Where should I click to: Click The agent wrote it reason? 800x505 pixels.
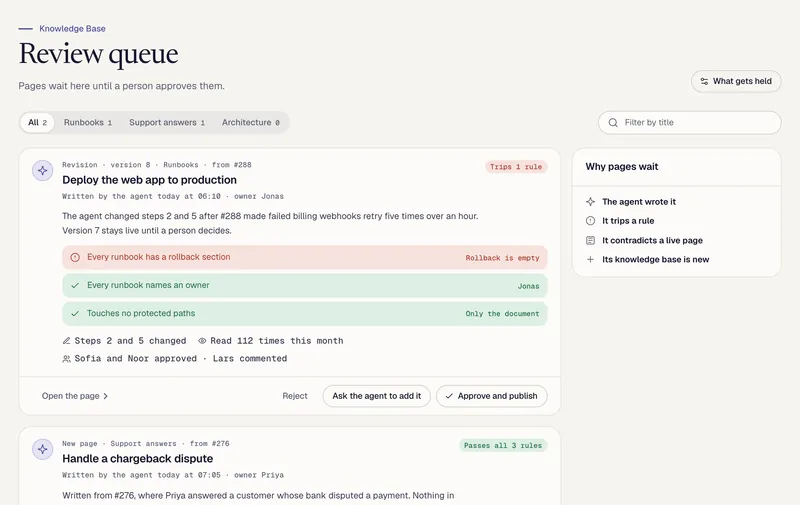click(639, 201)
